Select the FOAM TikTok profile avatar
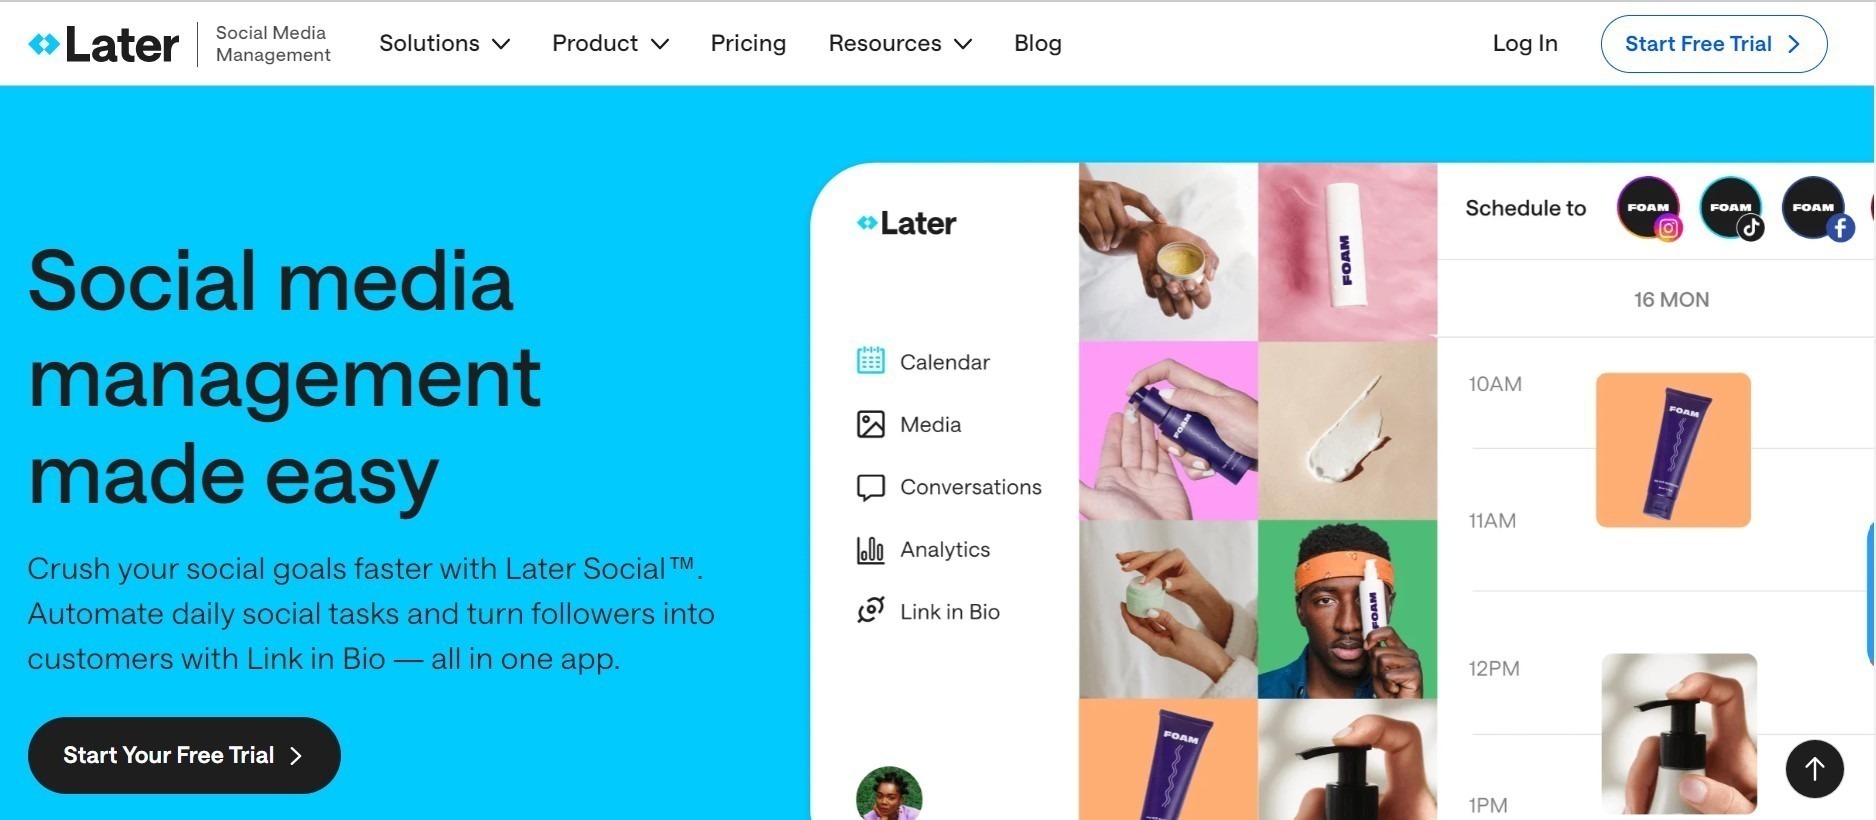Image resolution: width=1876 pixels, height=820 pixels. (x=1732, y=208)
